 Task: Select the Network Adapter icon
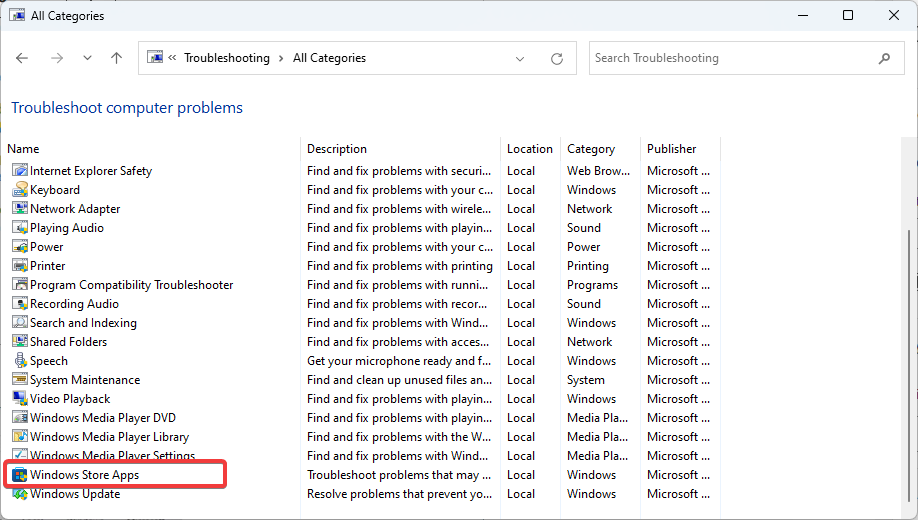20,208
